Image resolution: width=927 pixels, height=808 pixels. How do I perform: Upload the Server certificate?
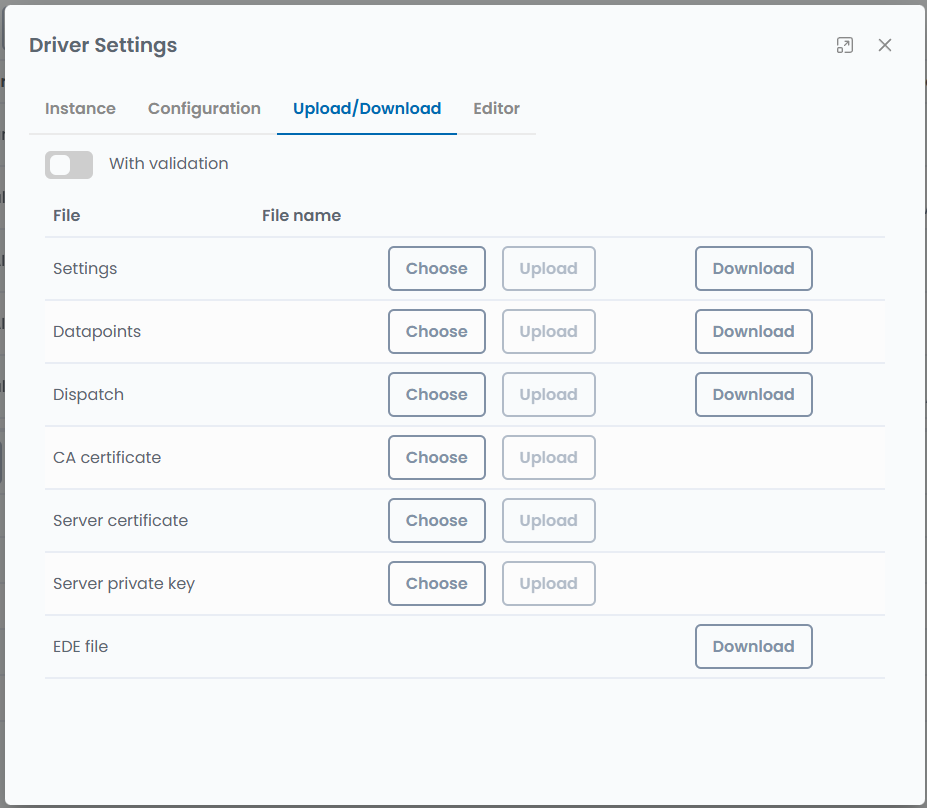549,520
